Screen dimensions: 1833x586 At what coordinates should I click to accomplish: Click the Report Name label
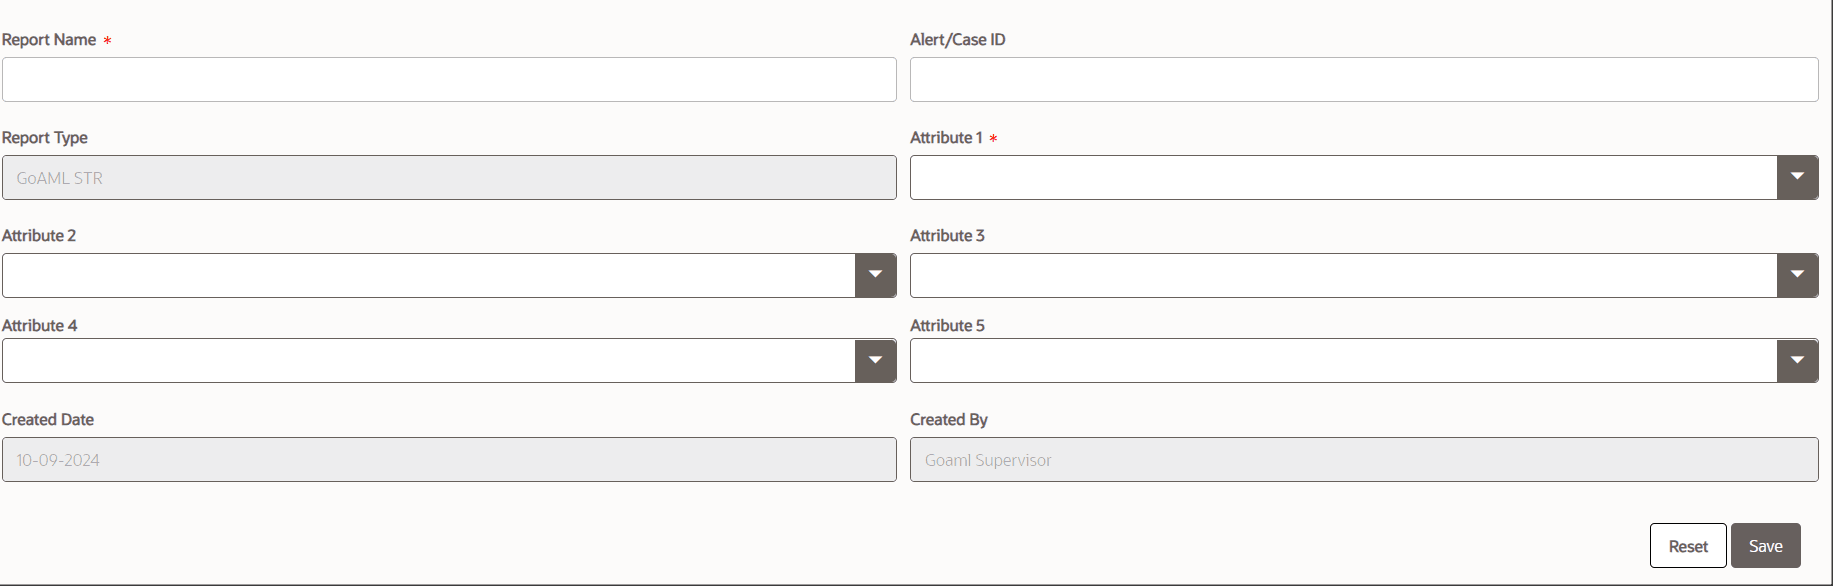tap(49, 40)
